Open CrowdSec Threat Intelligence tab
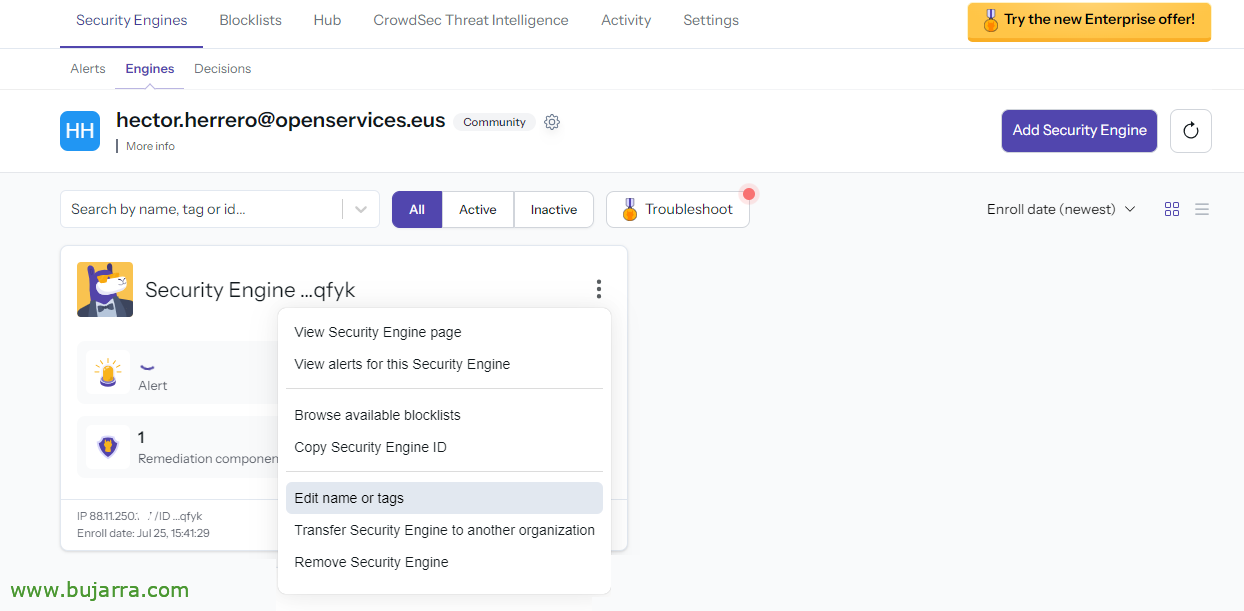Screen dimensions: 1244x611 [x=471, y=20]
